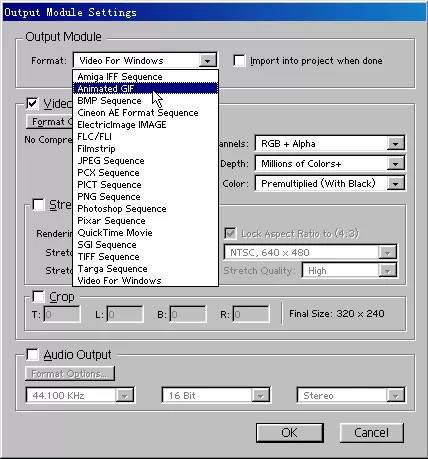This screenshot has height=459, width=428.
Task: Choose PNG Sequence format
Action: (145, 197)
